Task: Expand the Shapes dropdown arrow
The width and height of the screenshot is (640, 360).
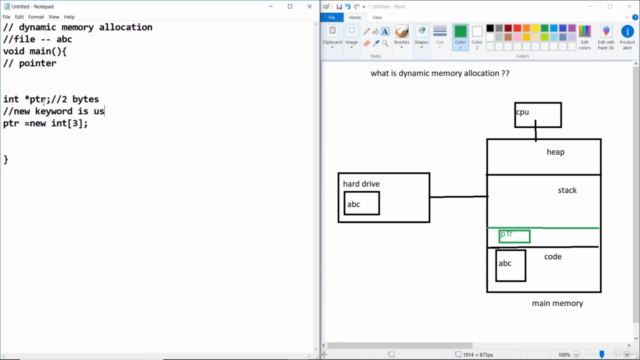Action: 421,47
